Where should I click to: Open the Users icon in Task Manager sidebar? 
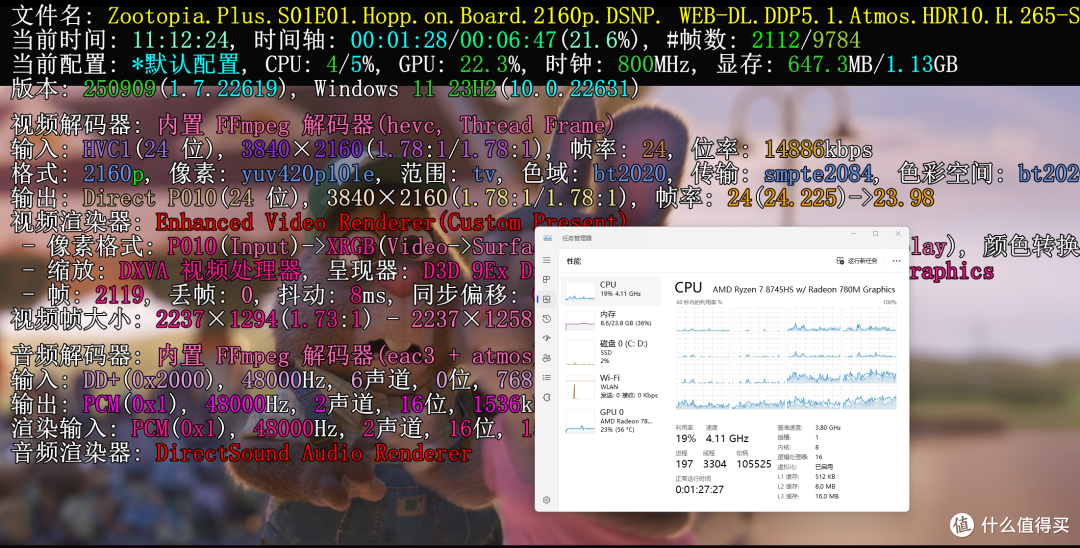547,358
